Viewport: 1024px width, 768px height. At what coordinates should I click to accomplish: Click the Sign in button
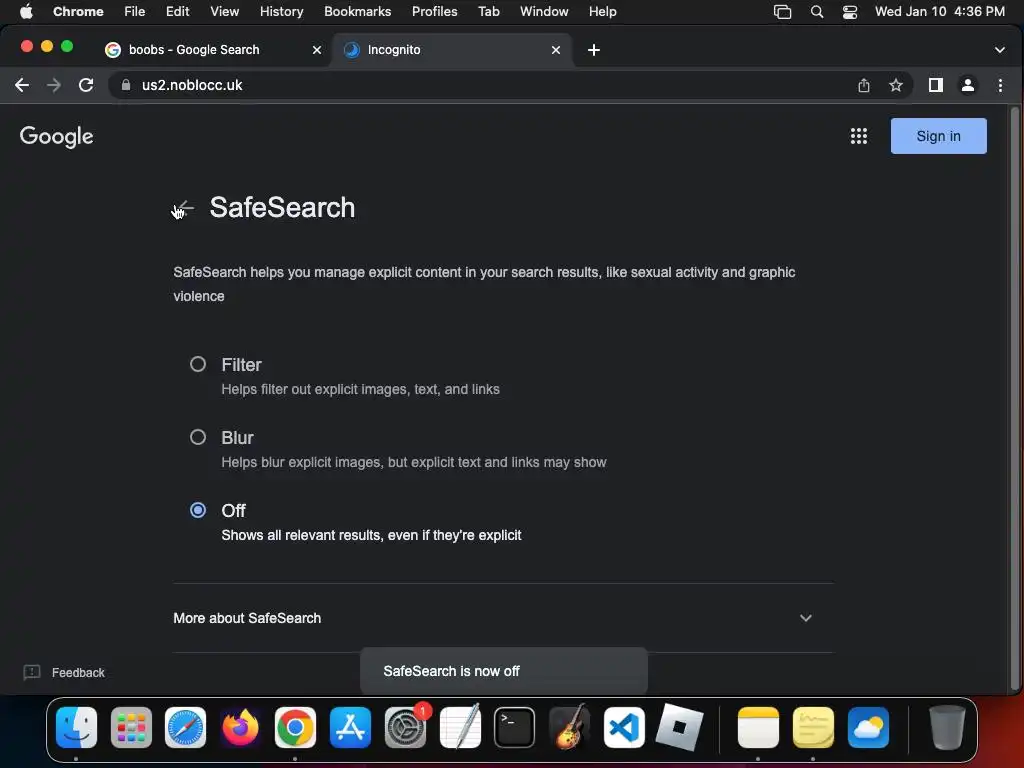click(938, 136)
